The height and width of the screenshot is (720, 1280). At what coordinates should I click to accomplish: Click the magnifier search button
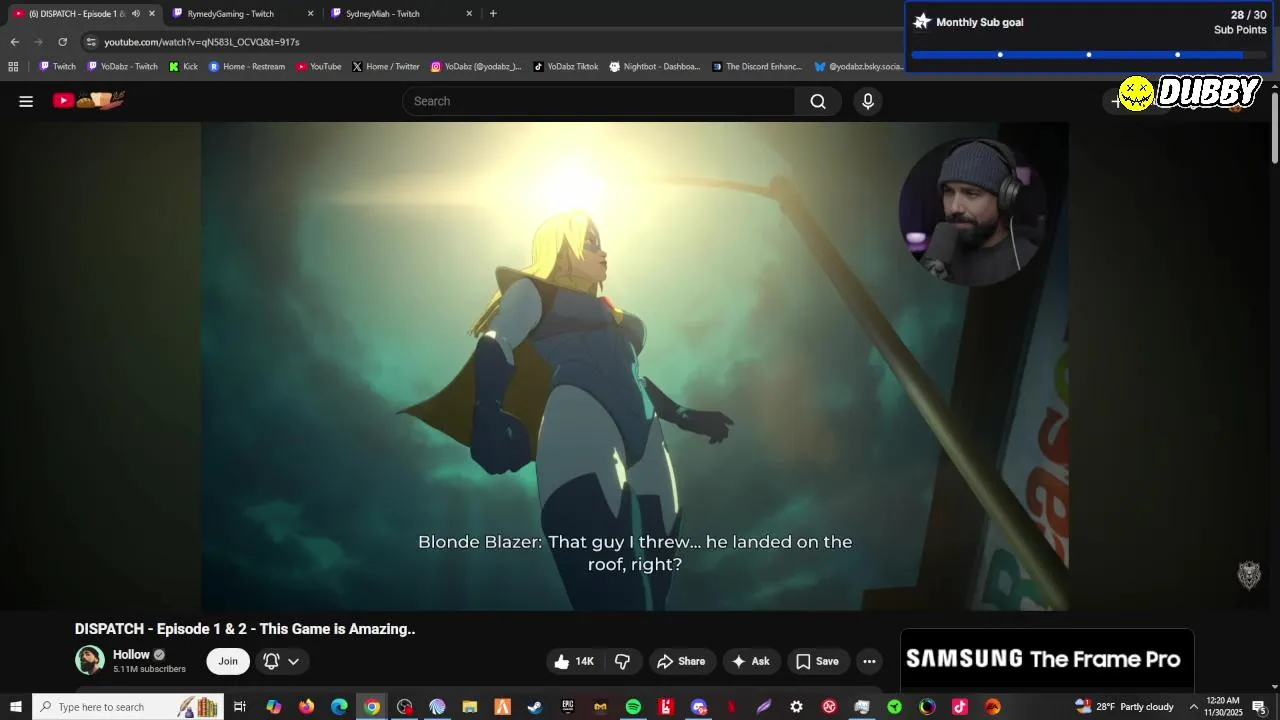pyautogui.click(x=818, y=101)
